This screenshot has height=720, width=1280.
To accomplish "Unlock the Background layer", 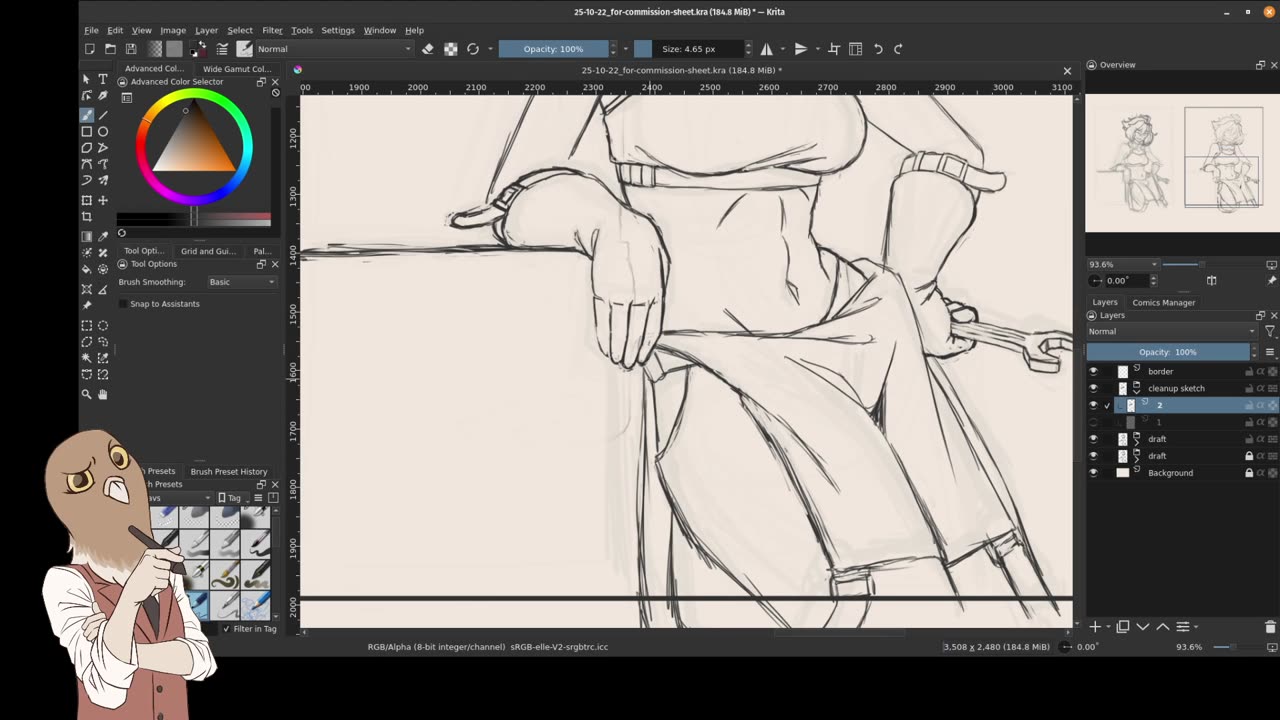I will pos(1249,473).
